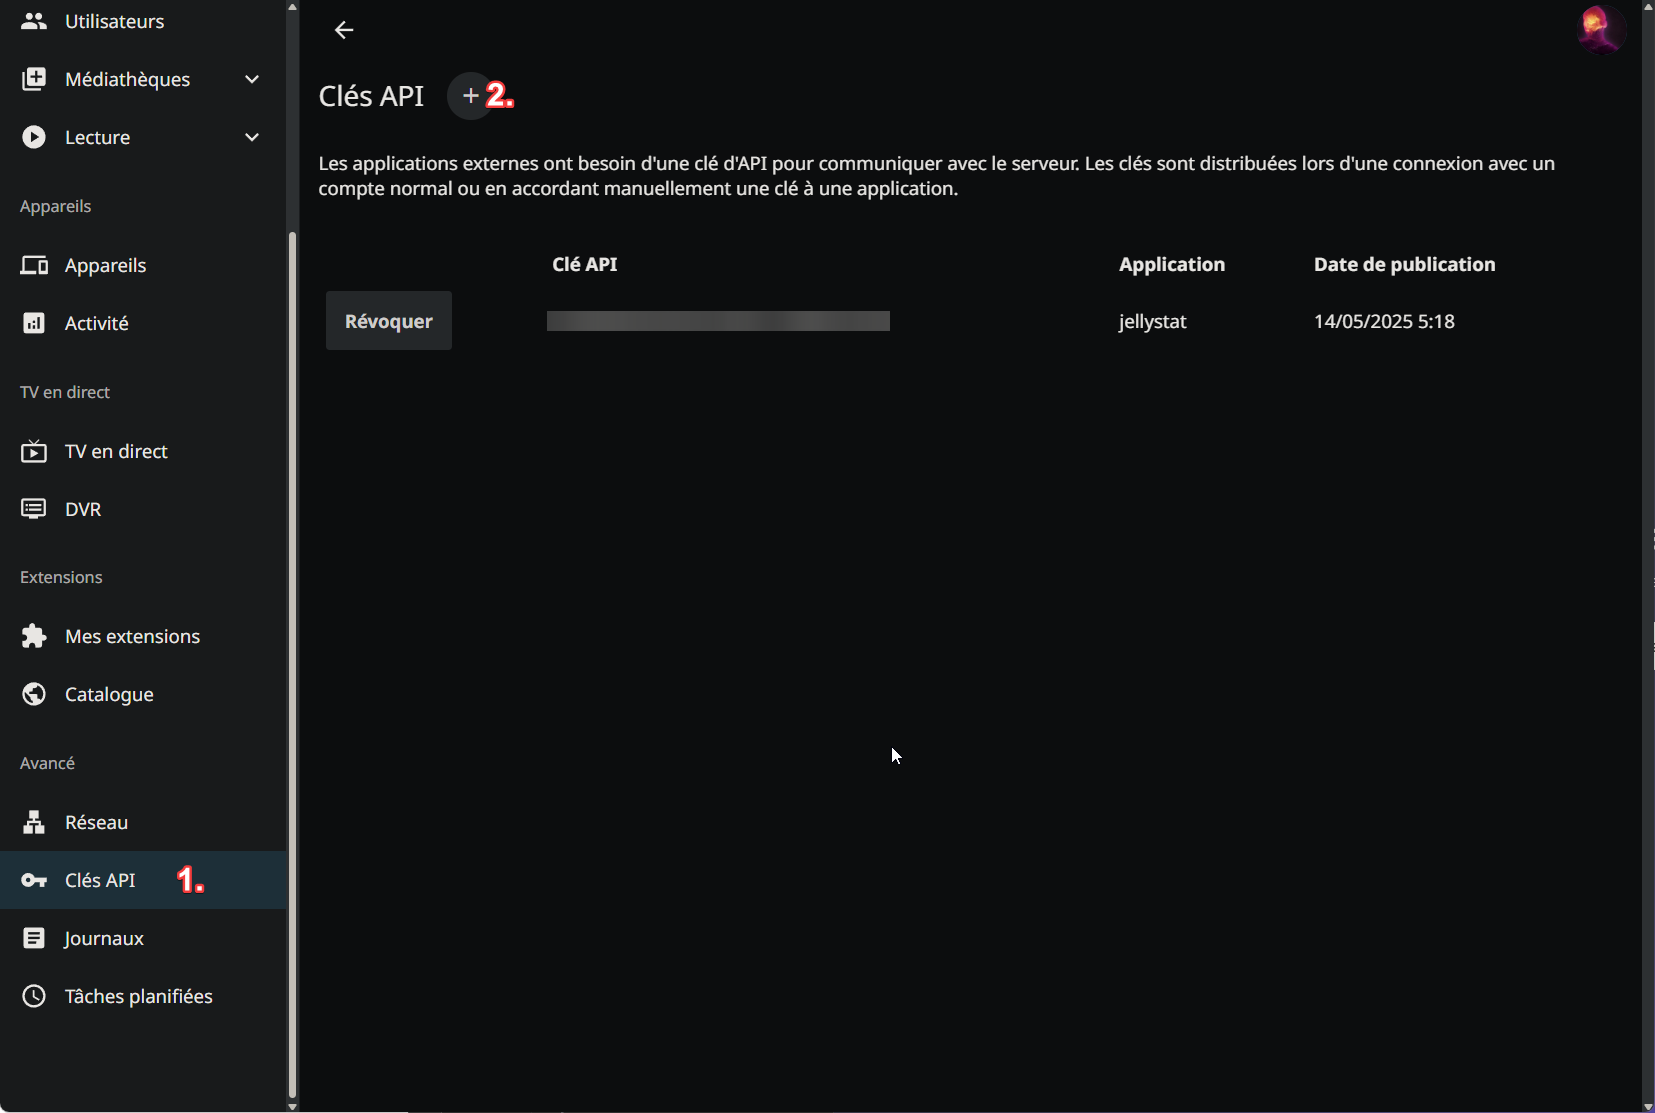Expand the Médiathèques chevron
Viewport: 1655px width, 1113px height.
(252, 79)
